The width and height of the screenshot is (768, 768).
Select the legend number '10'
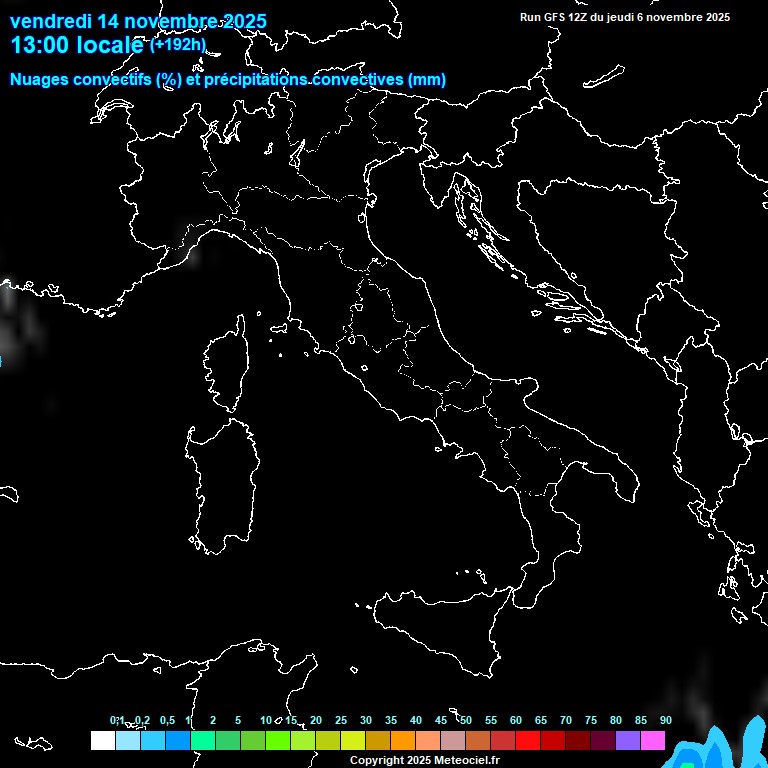266,720
